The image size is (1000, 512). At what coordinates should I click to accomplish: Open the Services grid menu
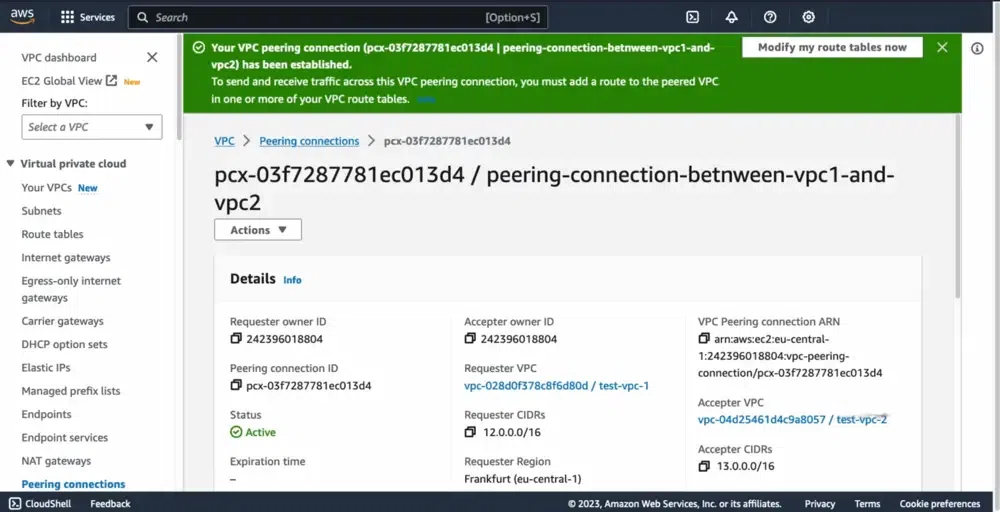[x=87, y=17]
